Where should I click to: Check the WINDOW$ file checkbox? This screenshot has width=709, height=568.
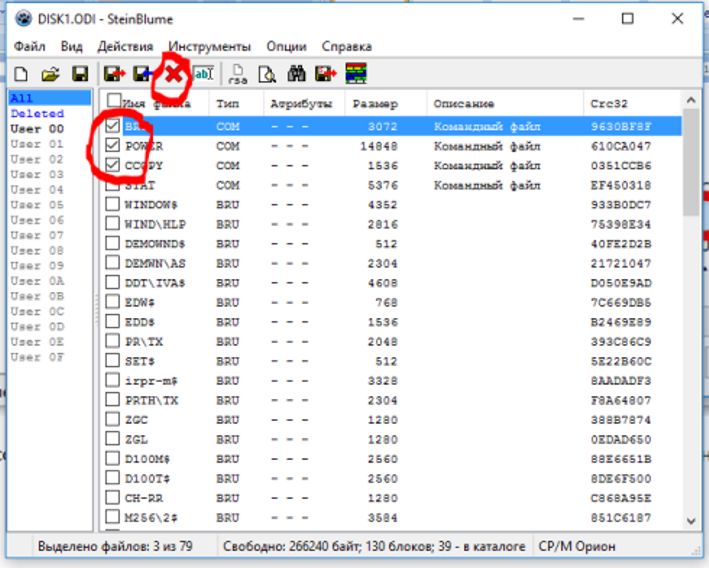pyautogui.click(x=112, y=204)
